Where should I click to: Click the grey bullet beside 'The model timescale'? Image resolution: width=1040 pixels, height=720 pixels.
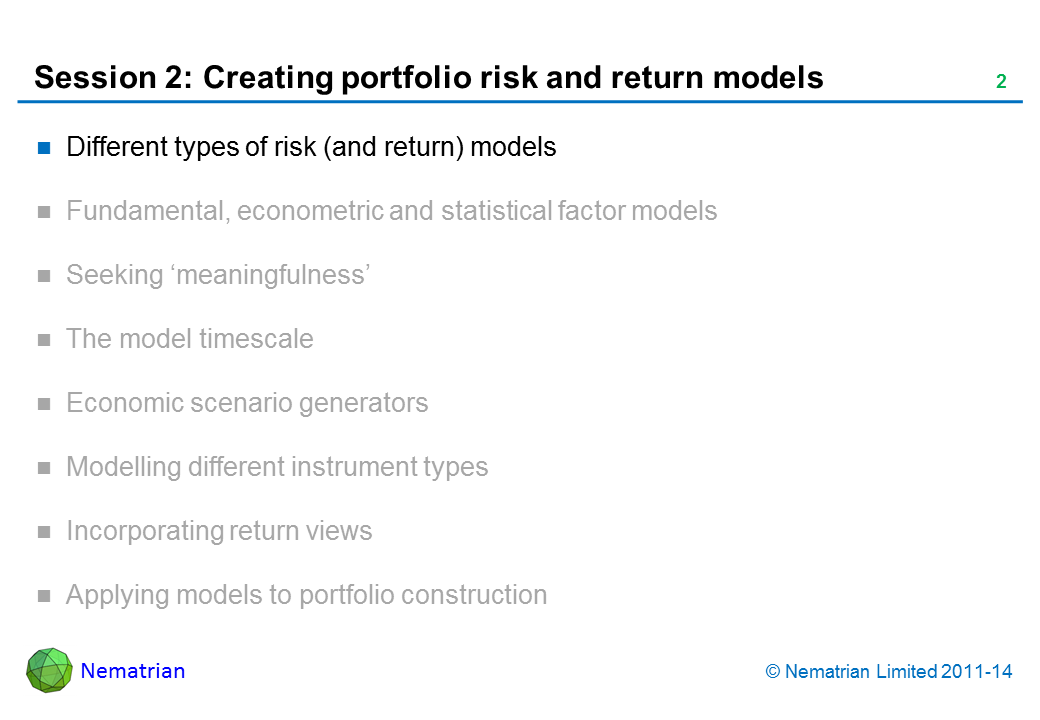tap(44, 340)
